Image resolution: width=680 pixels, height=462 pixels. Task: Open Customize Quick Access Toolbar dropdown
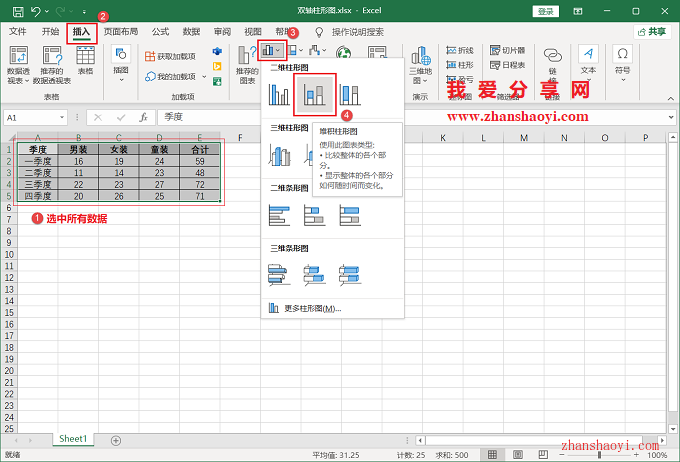[x=84, y=12]
